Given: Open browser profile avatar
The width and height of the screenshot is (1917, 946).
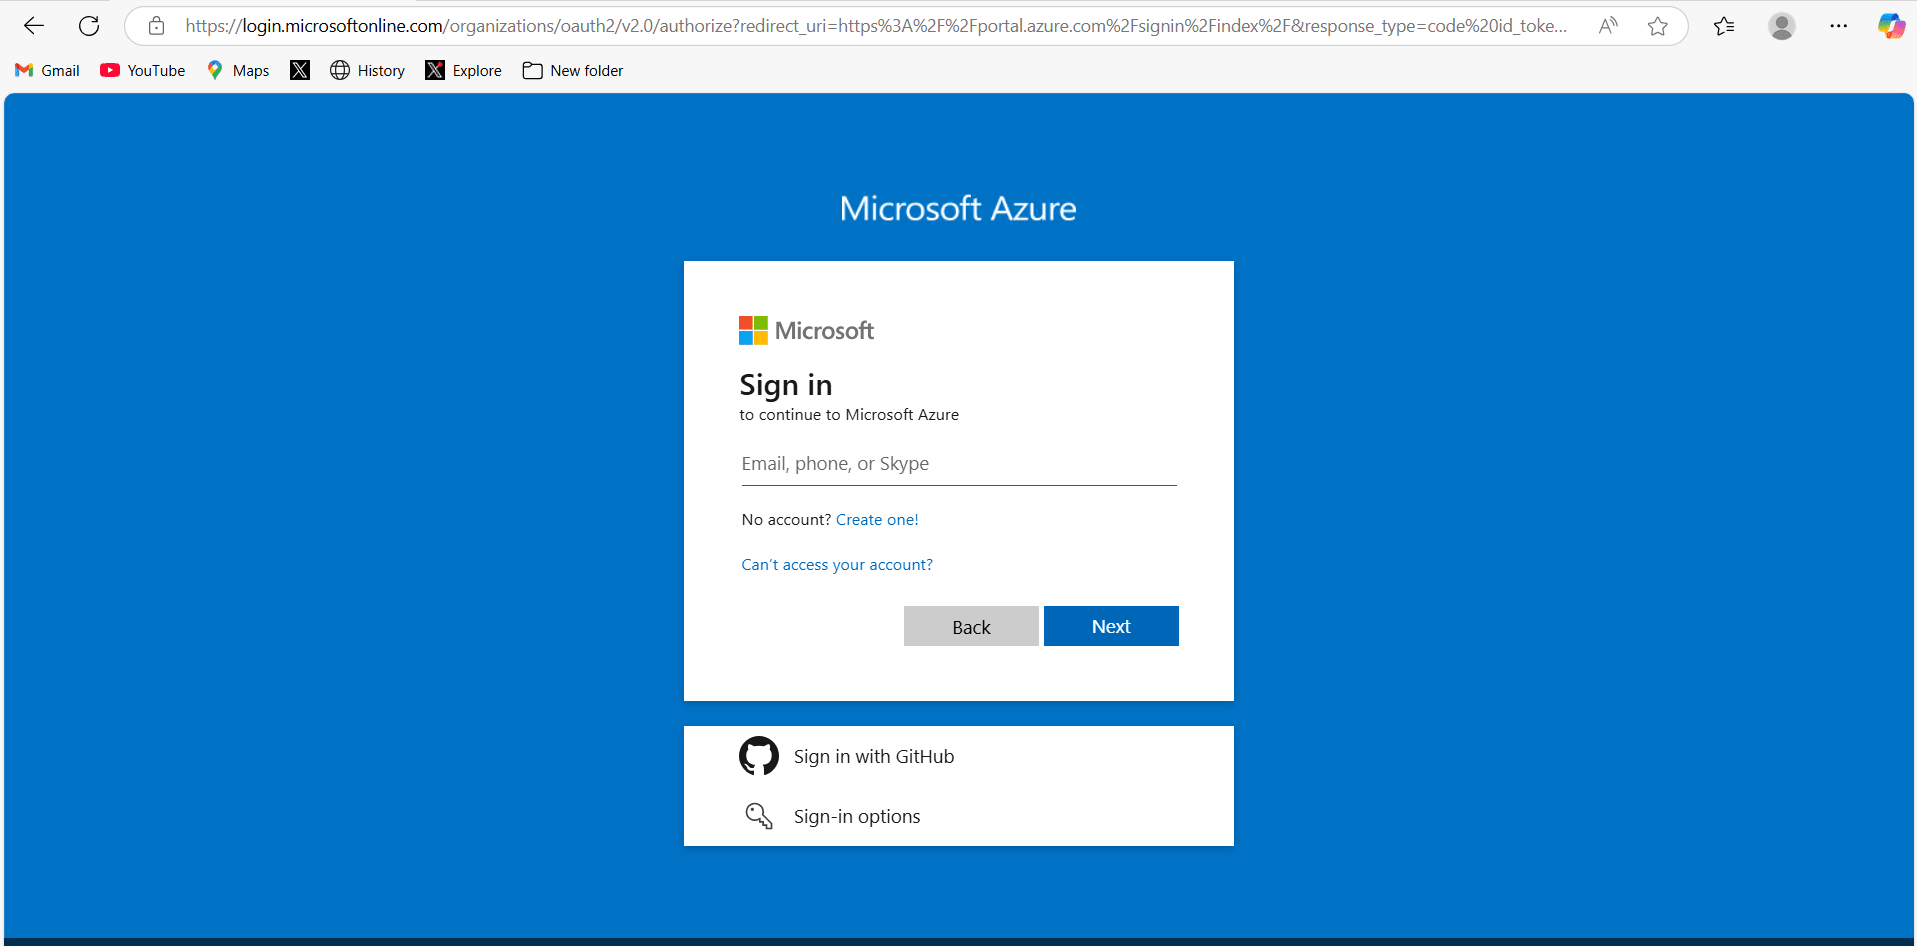Looking at the screenshot, I should [1781, 26].
